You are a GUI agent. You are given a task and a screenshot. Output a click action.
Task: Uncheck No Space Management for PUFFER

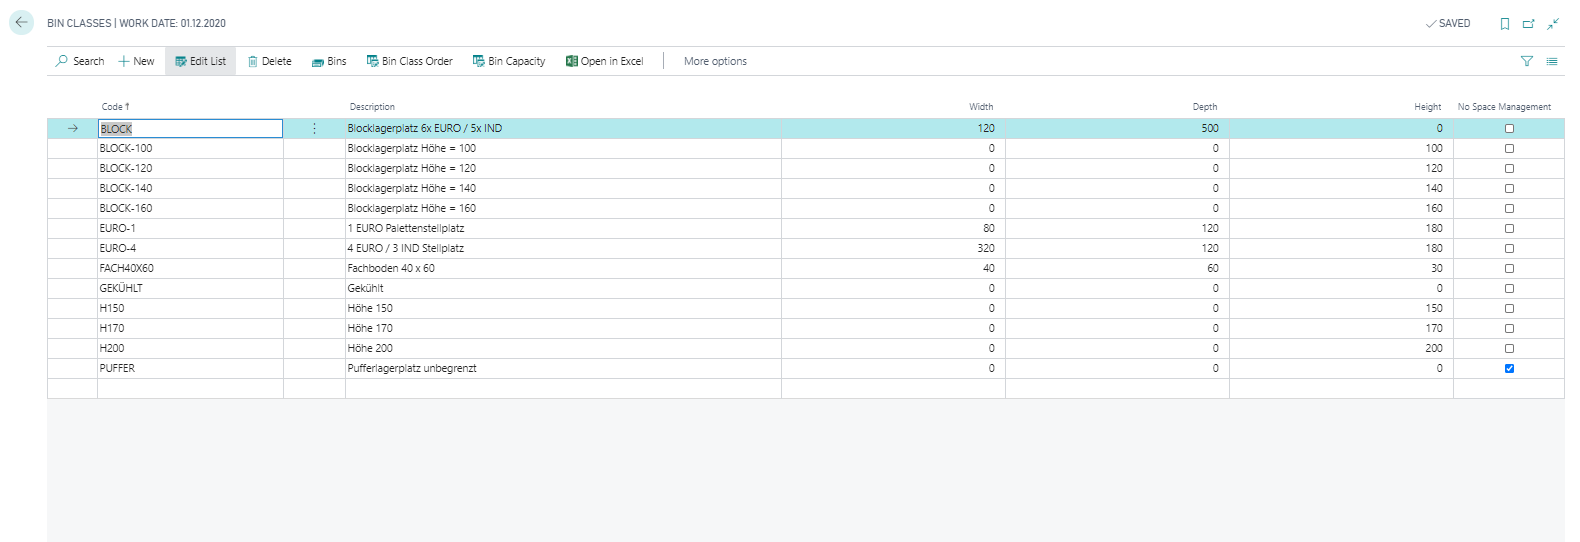click(1509, 368)
